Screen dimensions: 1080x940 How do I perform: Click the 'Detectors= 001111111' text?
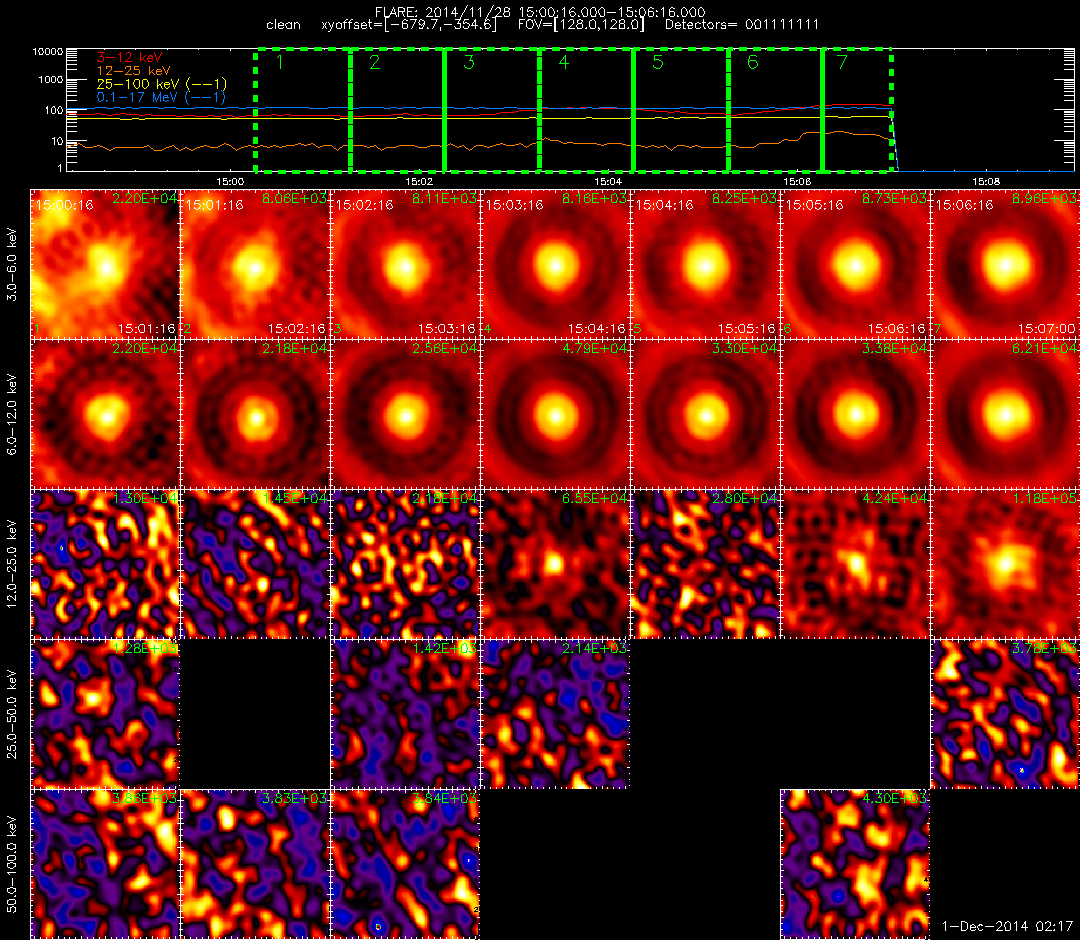(742, 25)
